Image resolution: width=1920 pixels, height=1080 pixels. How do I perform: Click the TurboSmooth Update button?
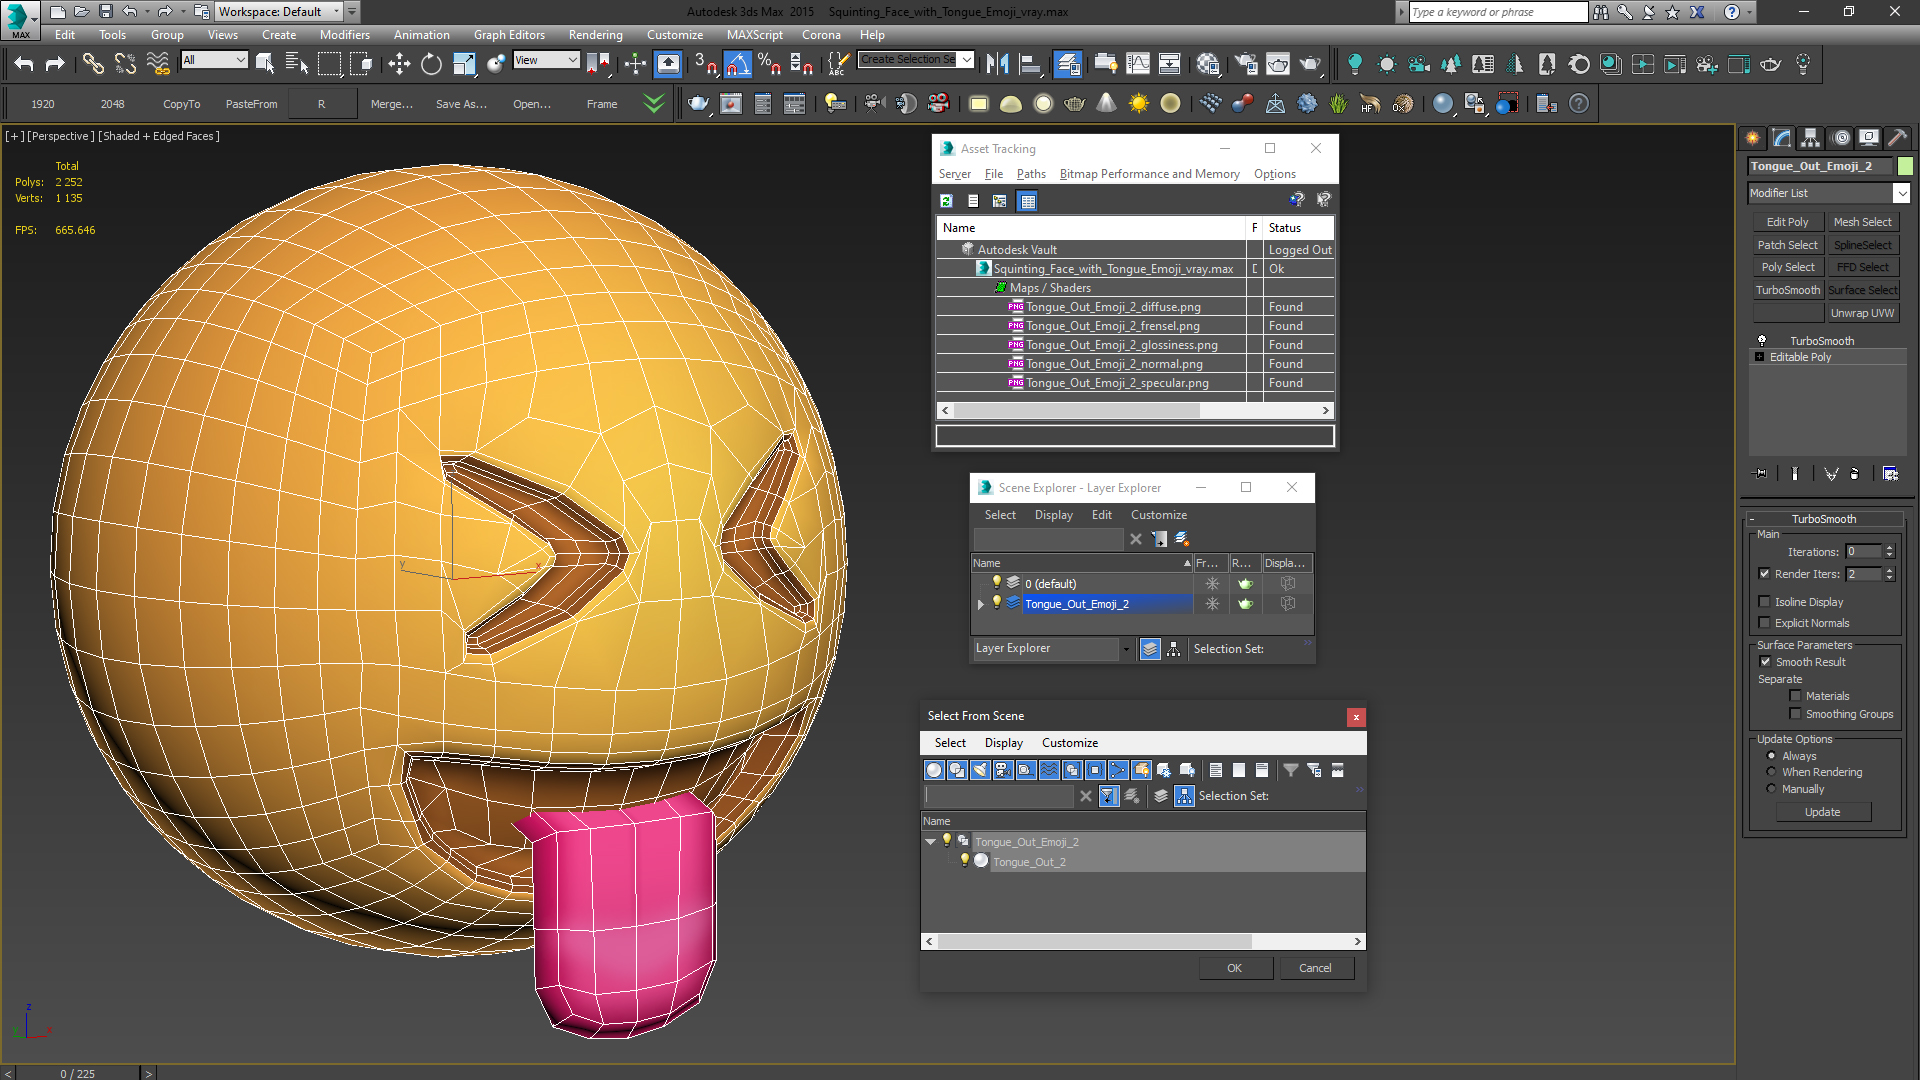[x=1822, y=812]
